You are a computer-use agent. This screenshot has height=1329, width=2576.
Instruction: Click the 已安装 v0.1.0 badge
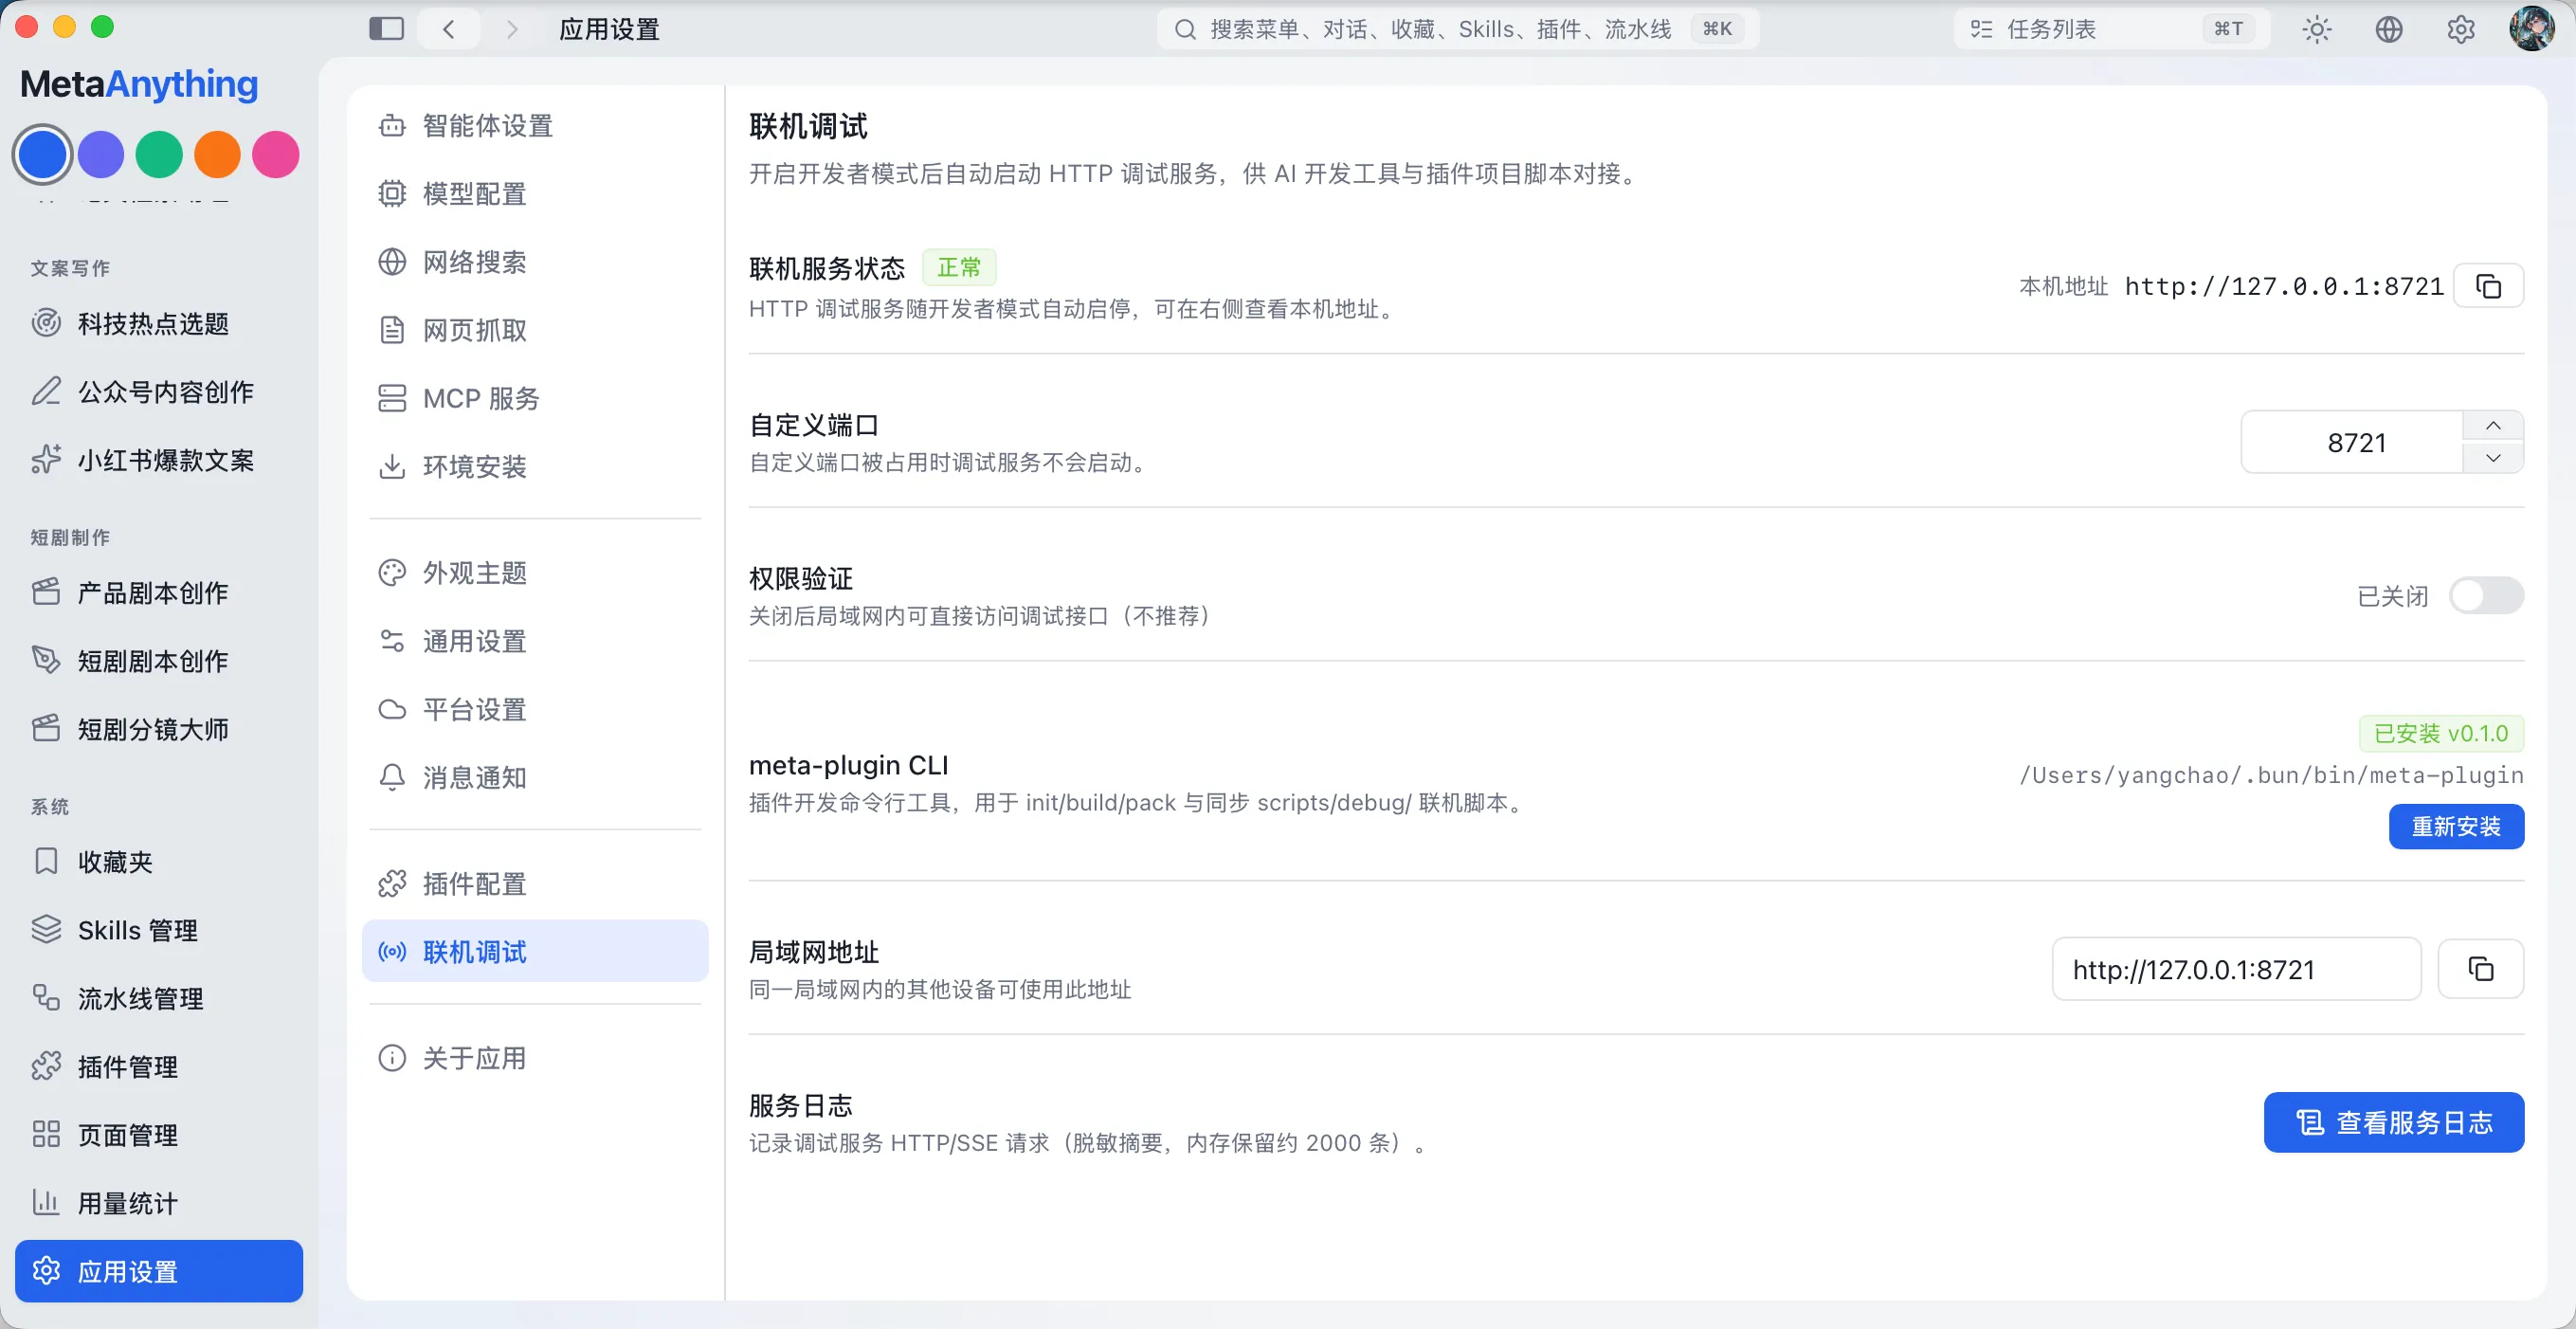click(2441, 733)
